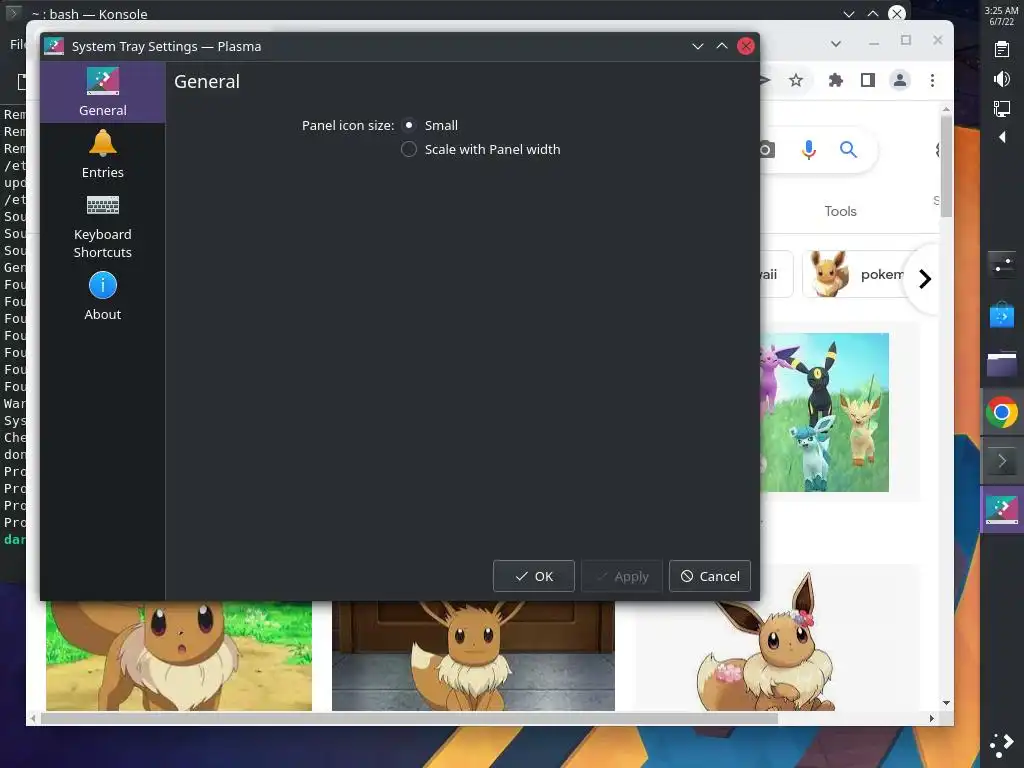Open the application launcher at panel bottom
Viewport: 1024px width, 768px height.
point(1001,744)
